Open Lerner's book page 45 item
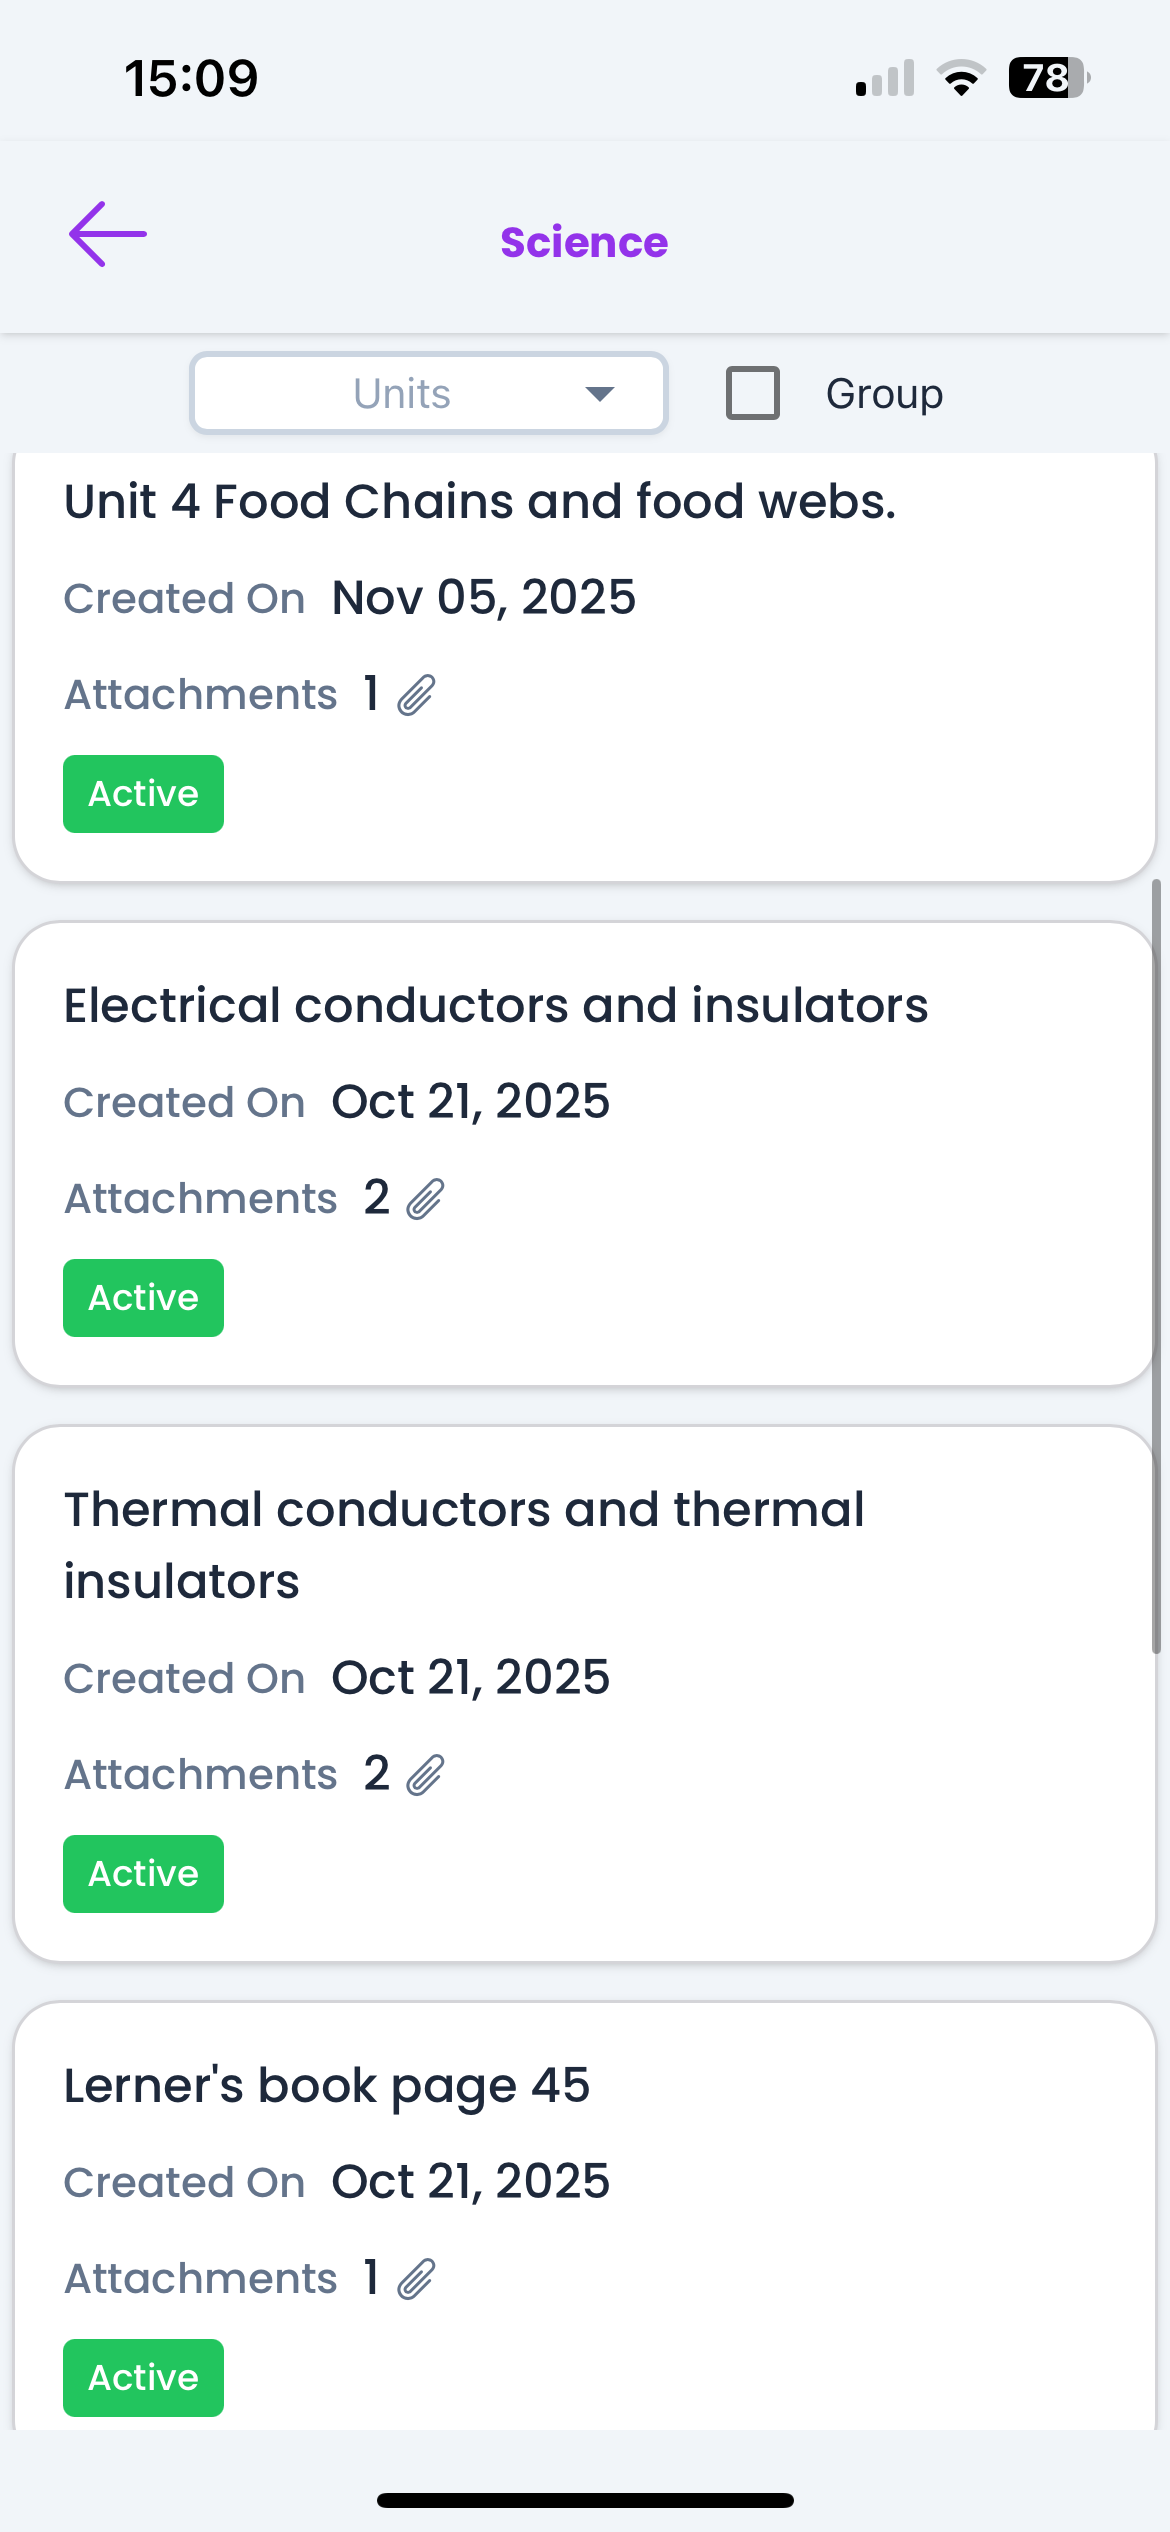 (x=327, y=2086)
